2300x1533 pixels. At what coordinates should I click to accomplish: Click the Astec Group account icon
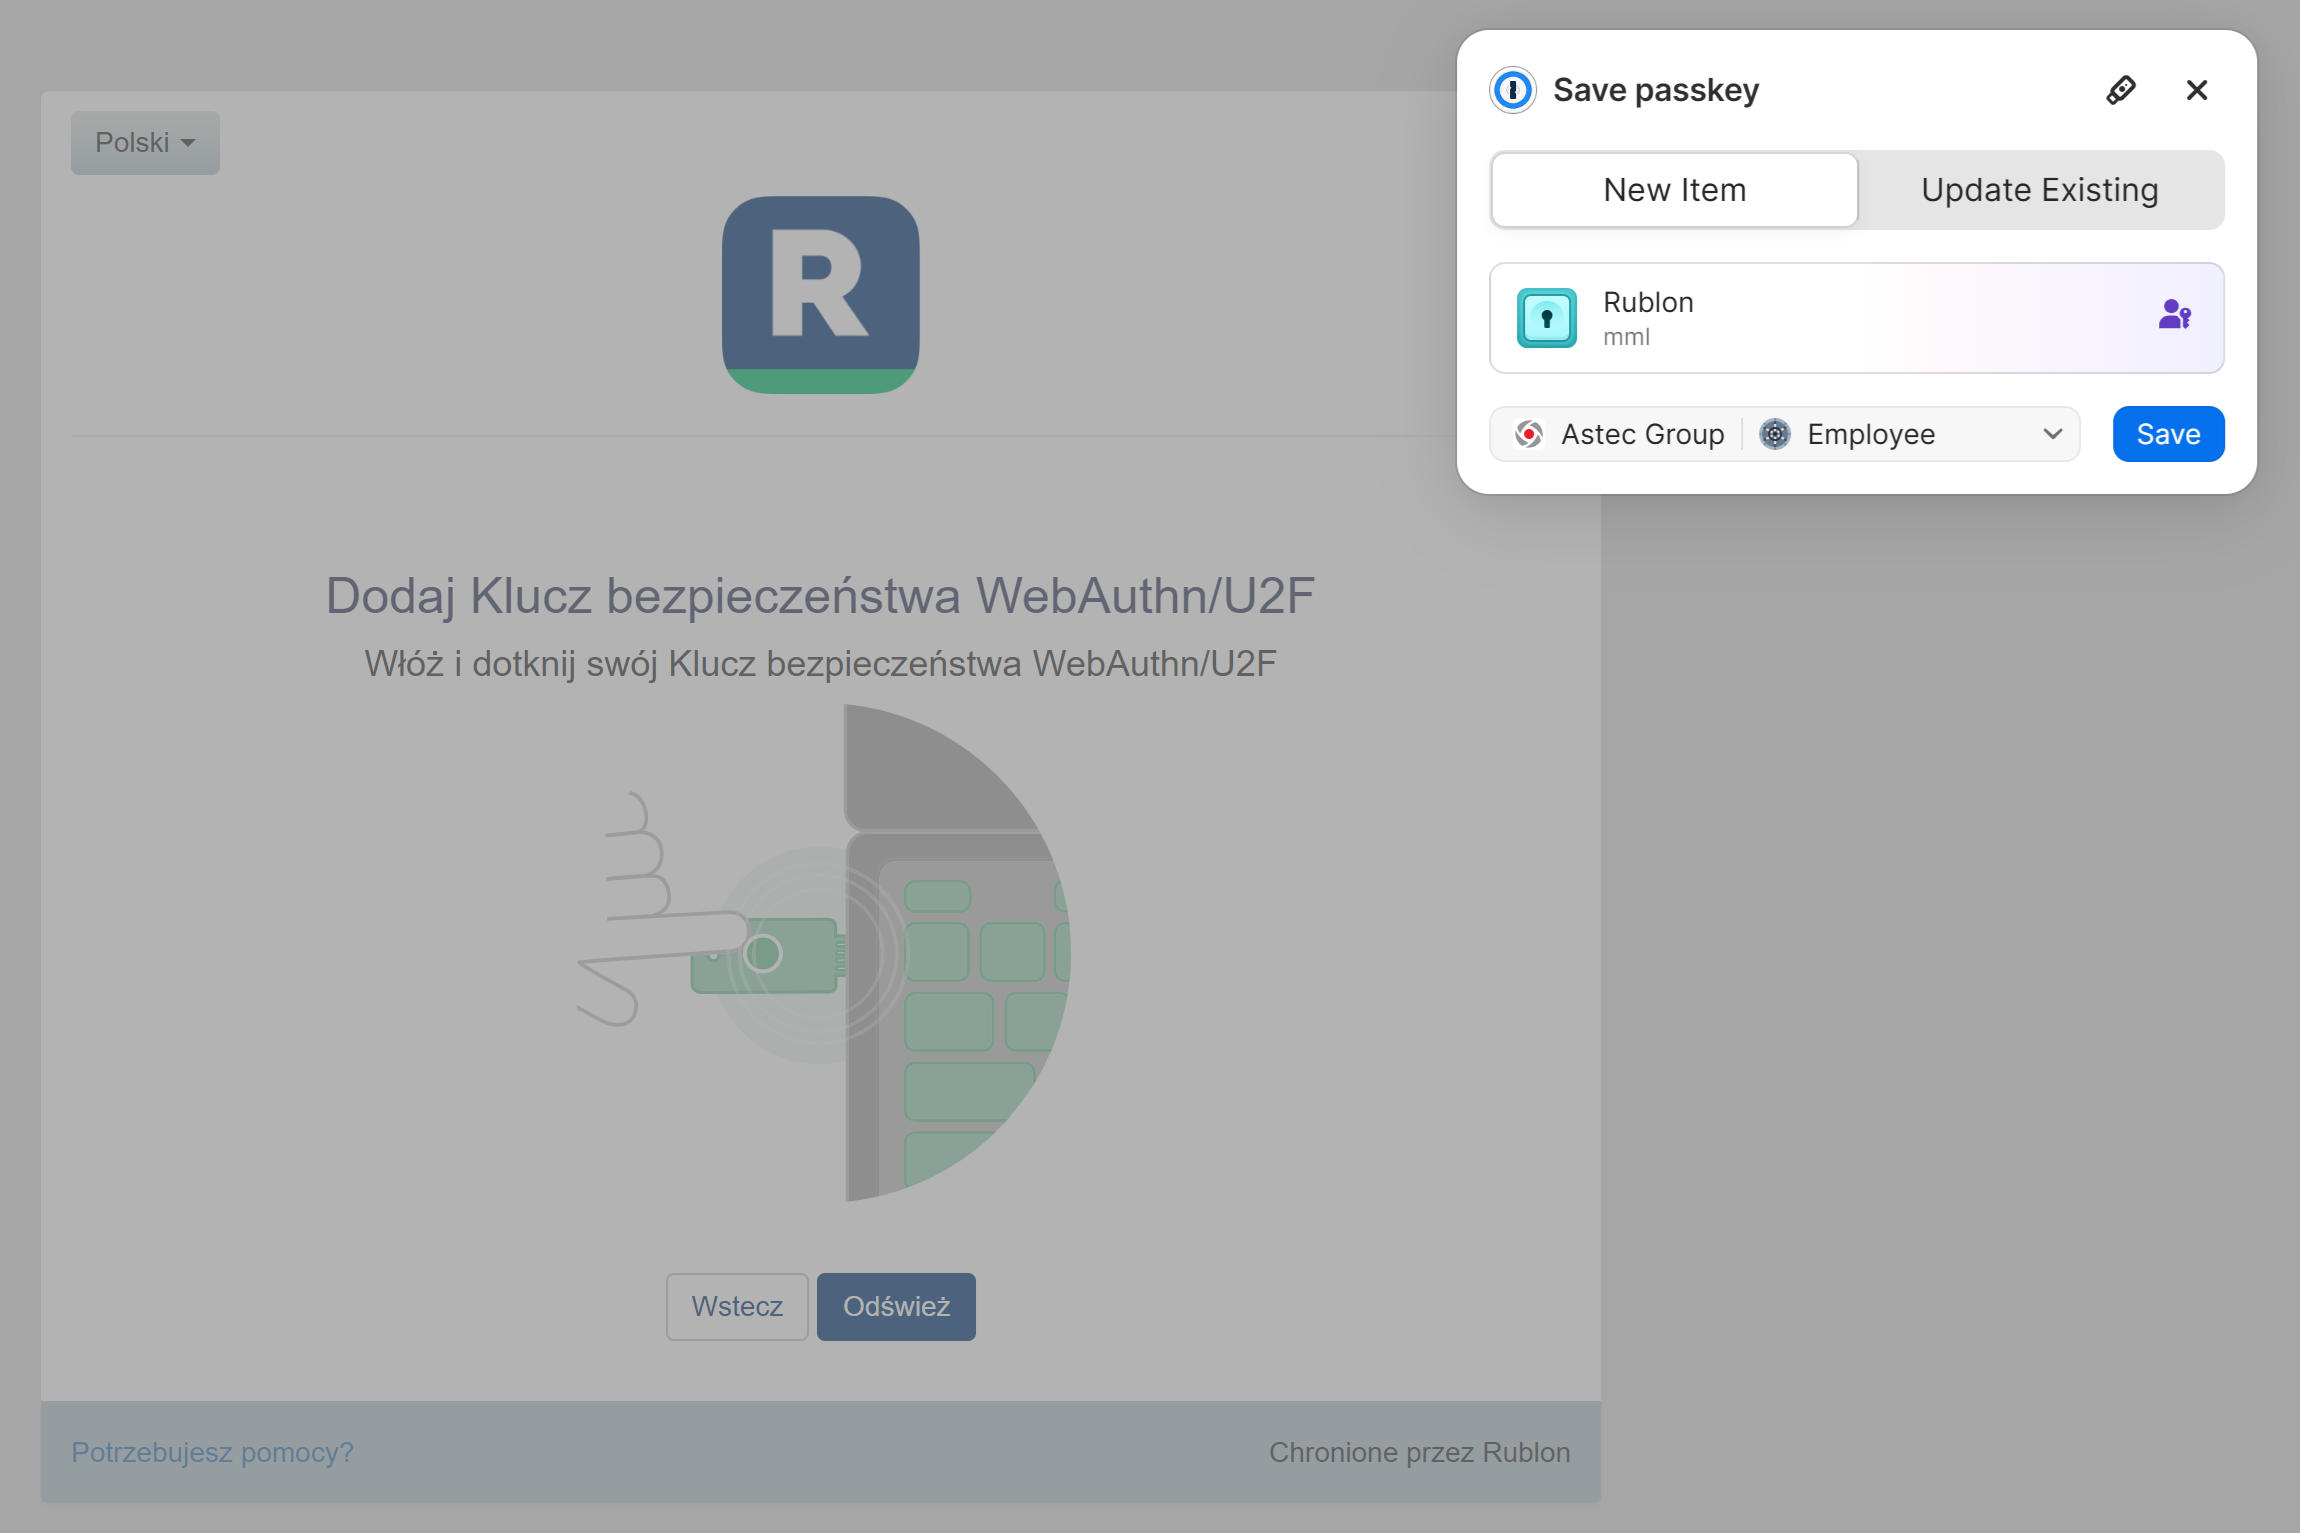pos(1528,434)
